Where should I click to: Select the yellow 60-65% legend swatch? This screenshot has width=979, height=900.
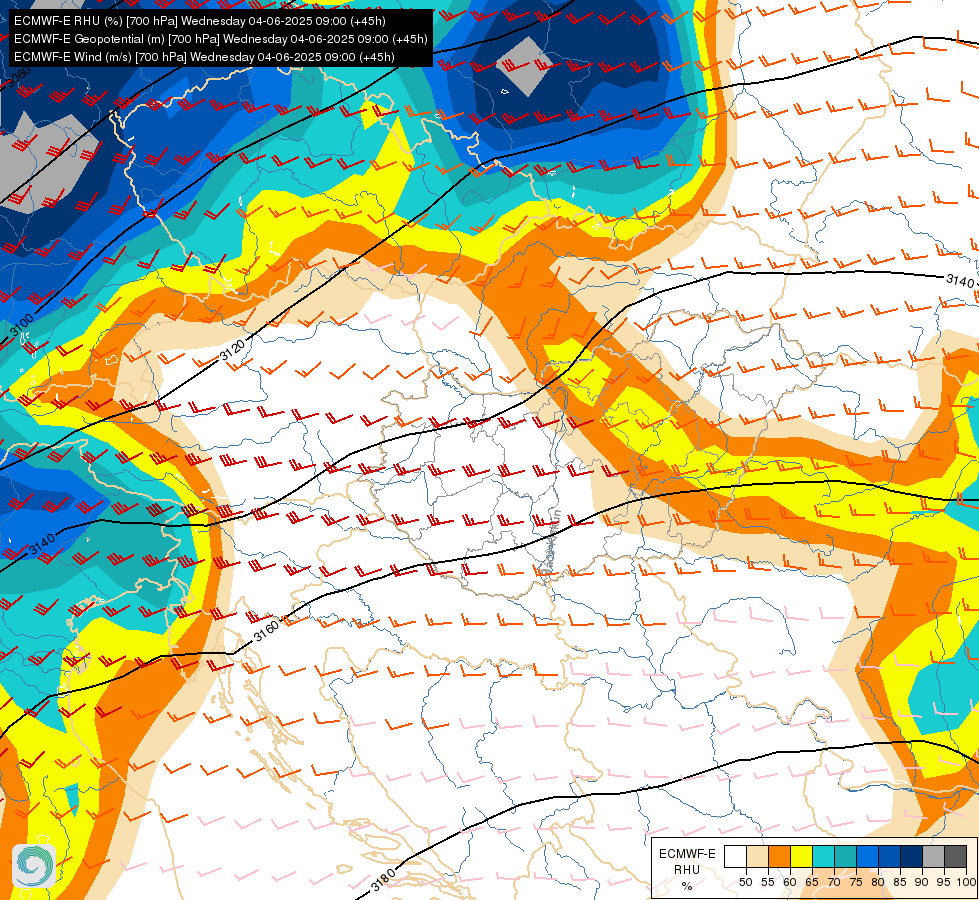(802, 856)
